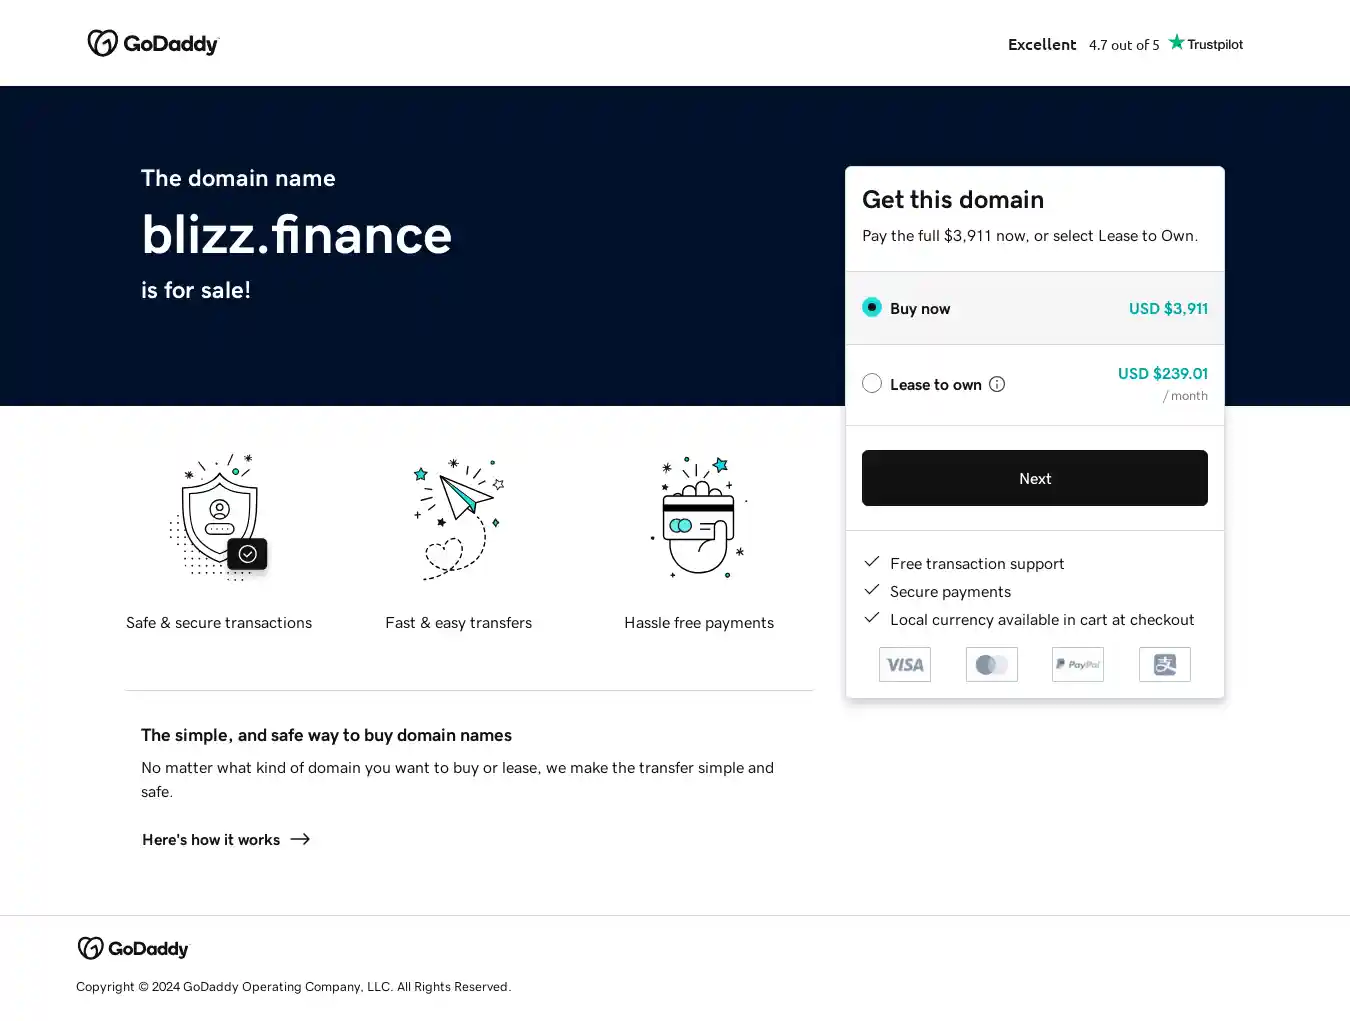The image size is (1350, 1021).
Task: Click the Alipay payment icon
Action: [1165, 664]
